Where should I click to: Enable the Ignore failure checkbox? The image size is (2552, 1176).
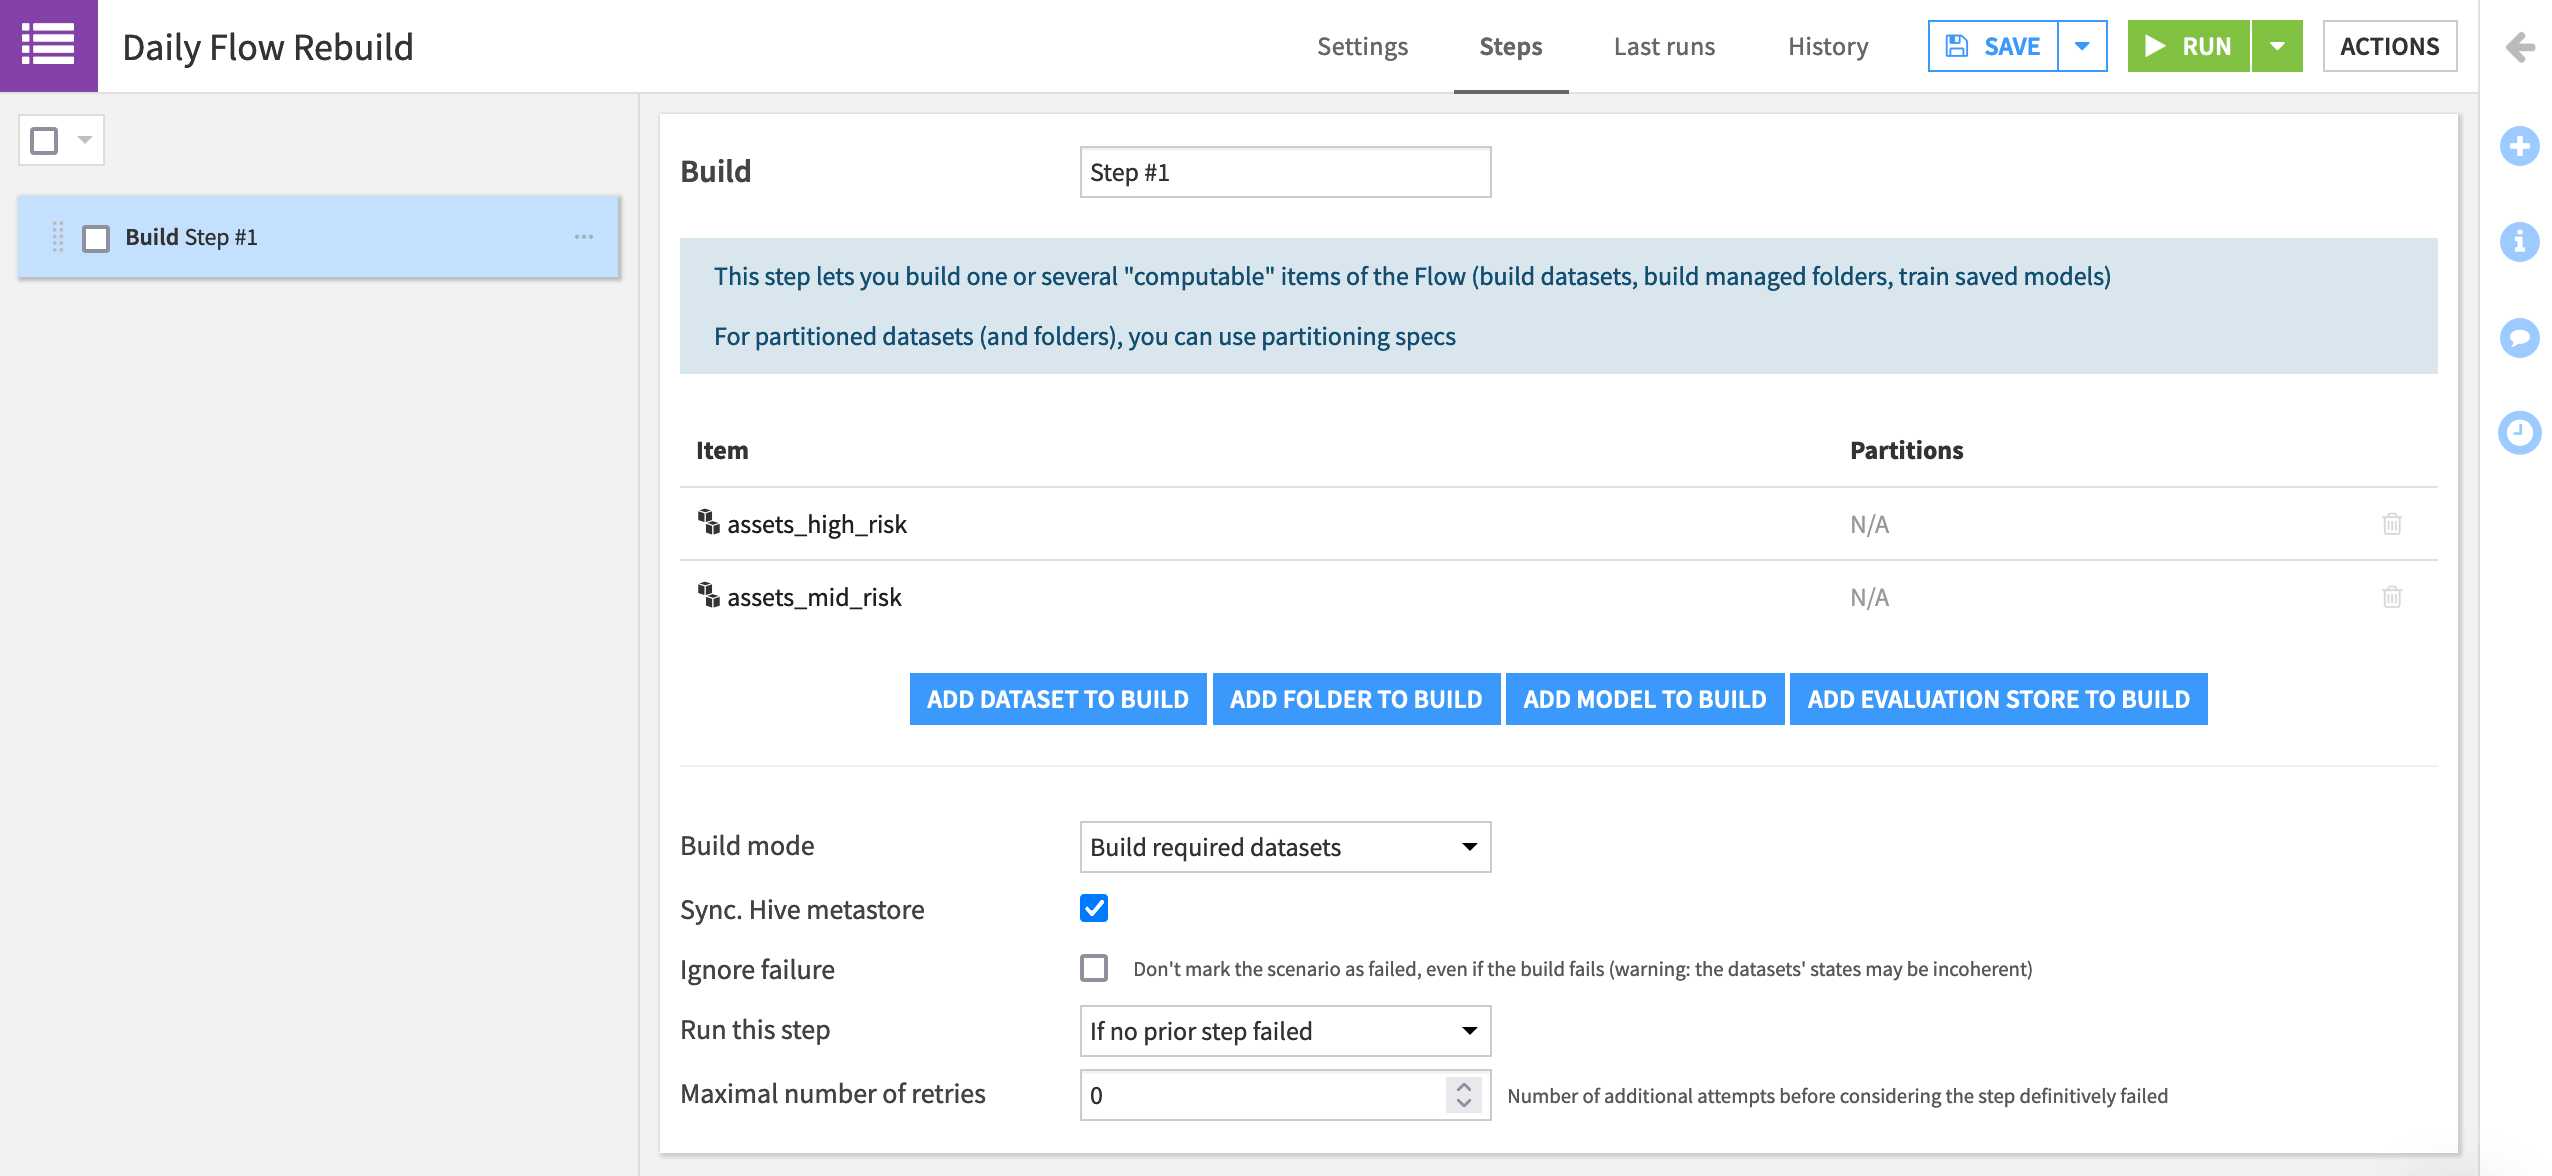[x=1094, y=968]
